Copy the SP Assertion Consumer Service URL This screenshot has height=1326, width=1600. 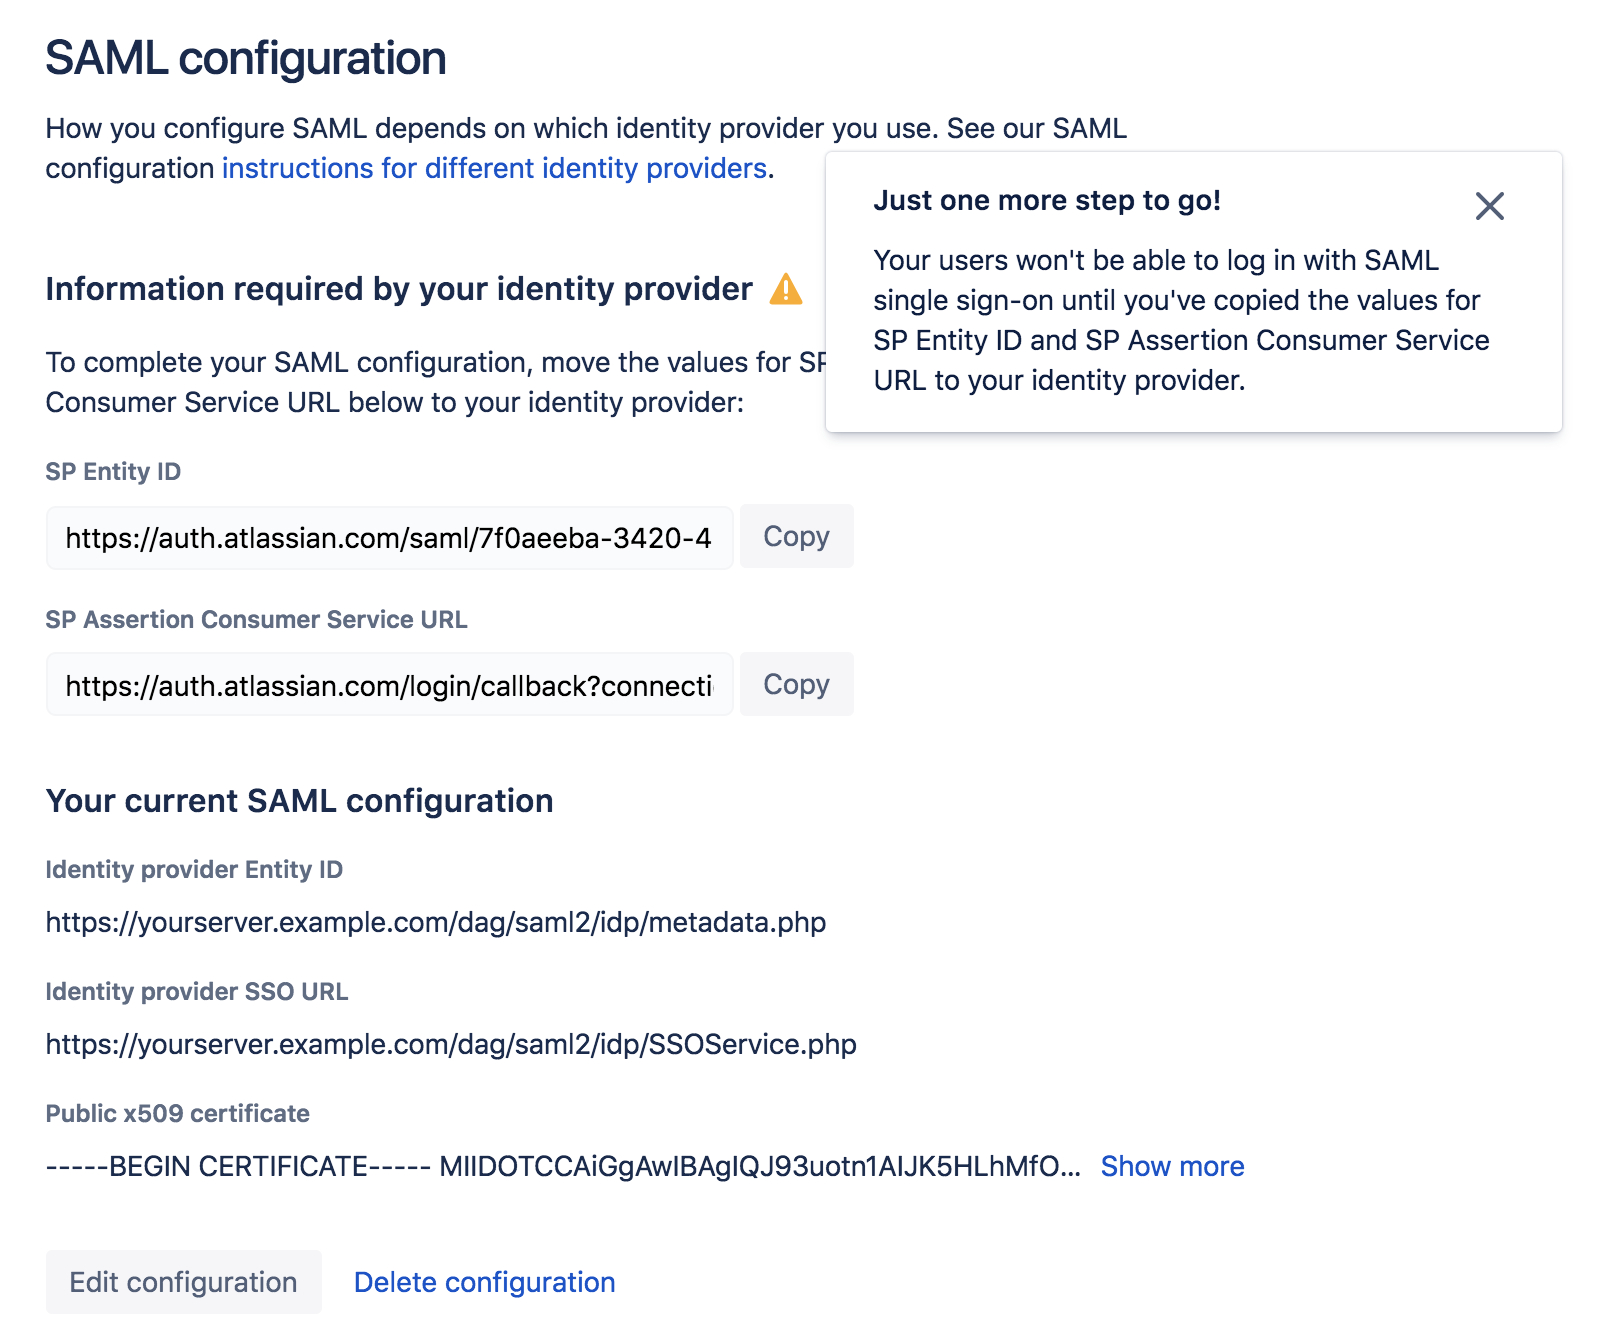click(x=796, y=684)
